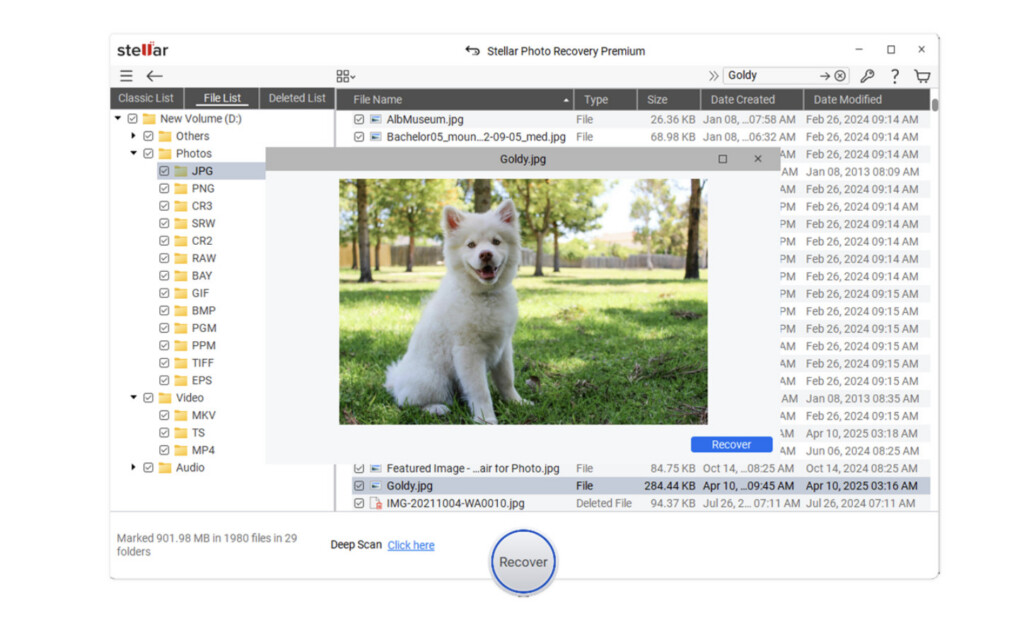Viewport: 1024px width, 627px height.
Task: Select the BAY folder icon
Action: tap(181, 276)
